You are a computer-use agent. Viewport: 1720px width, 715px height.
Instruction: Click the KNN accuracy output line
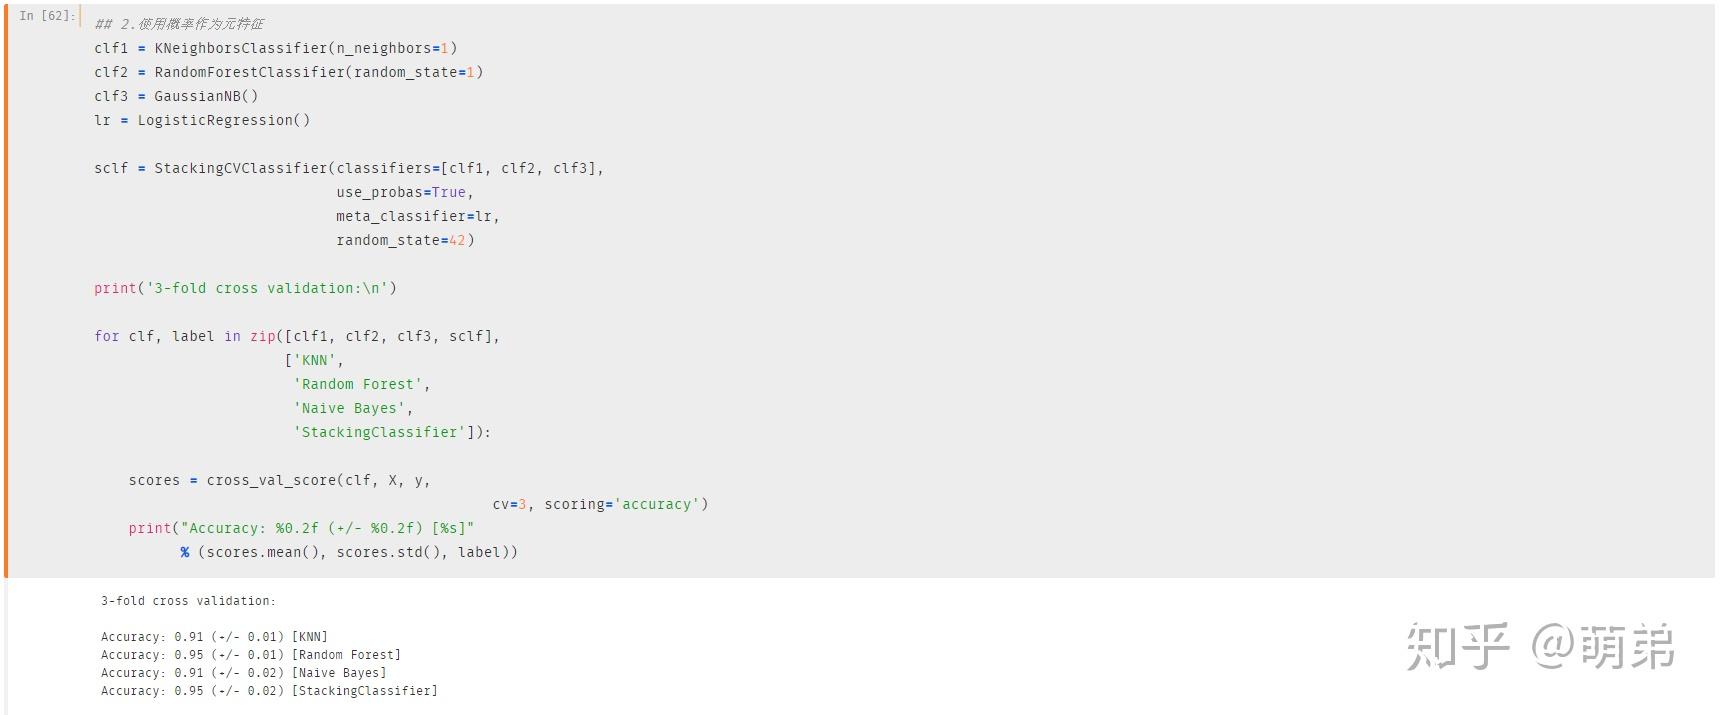[x=214, y=637]
